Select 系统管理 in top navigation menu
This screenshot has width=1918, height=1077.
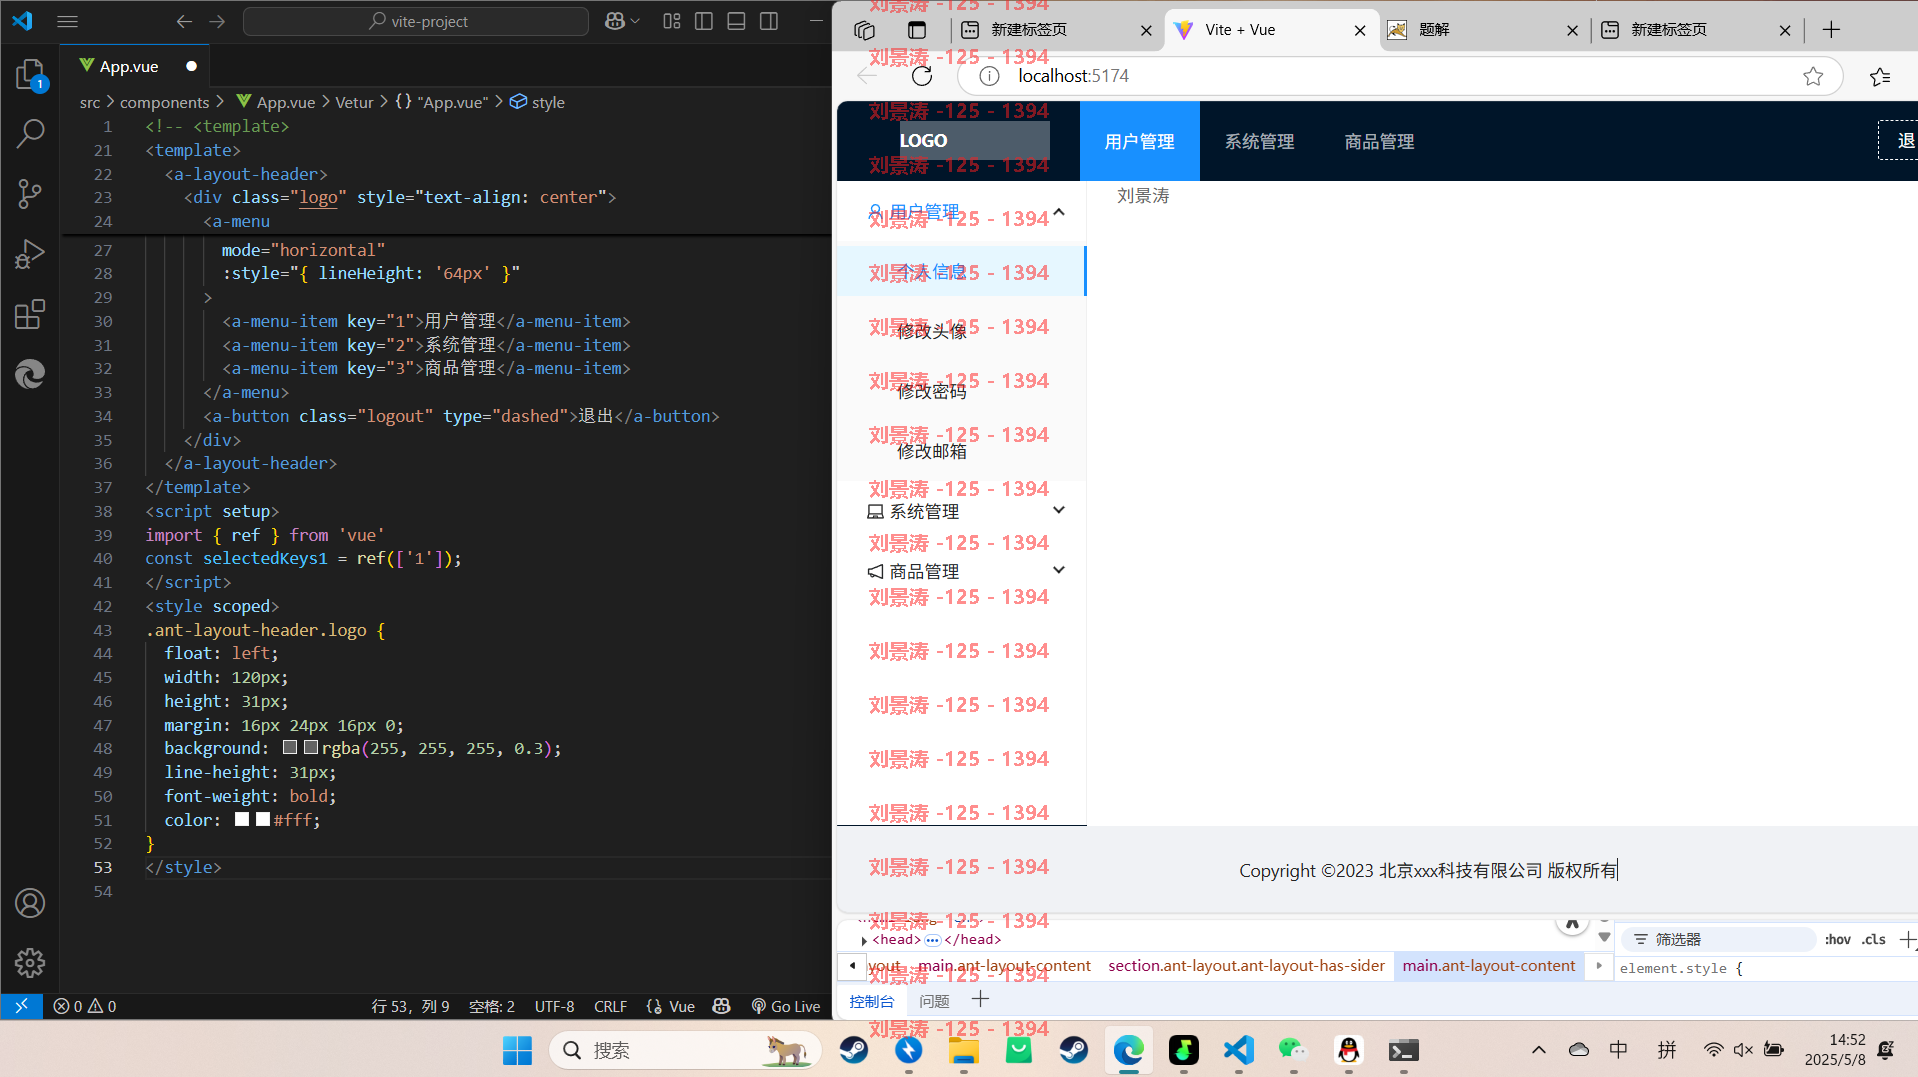pos(1259,141)
